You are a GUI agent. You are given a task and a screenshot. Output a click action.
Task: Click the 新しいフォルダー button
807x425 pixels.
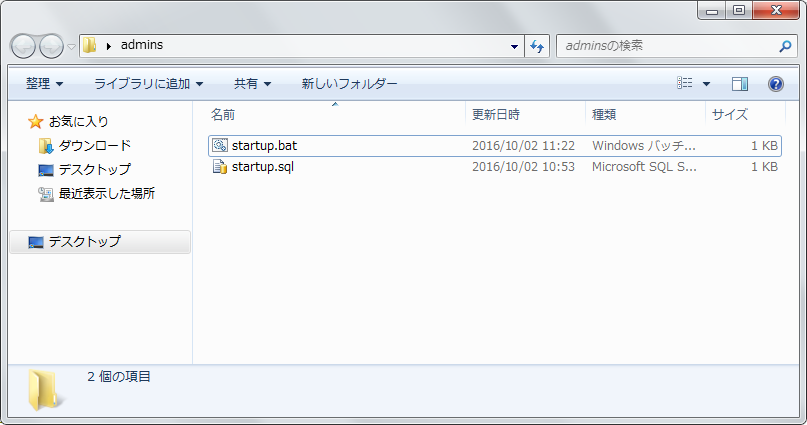[349, 84]
